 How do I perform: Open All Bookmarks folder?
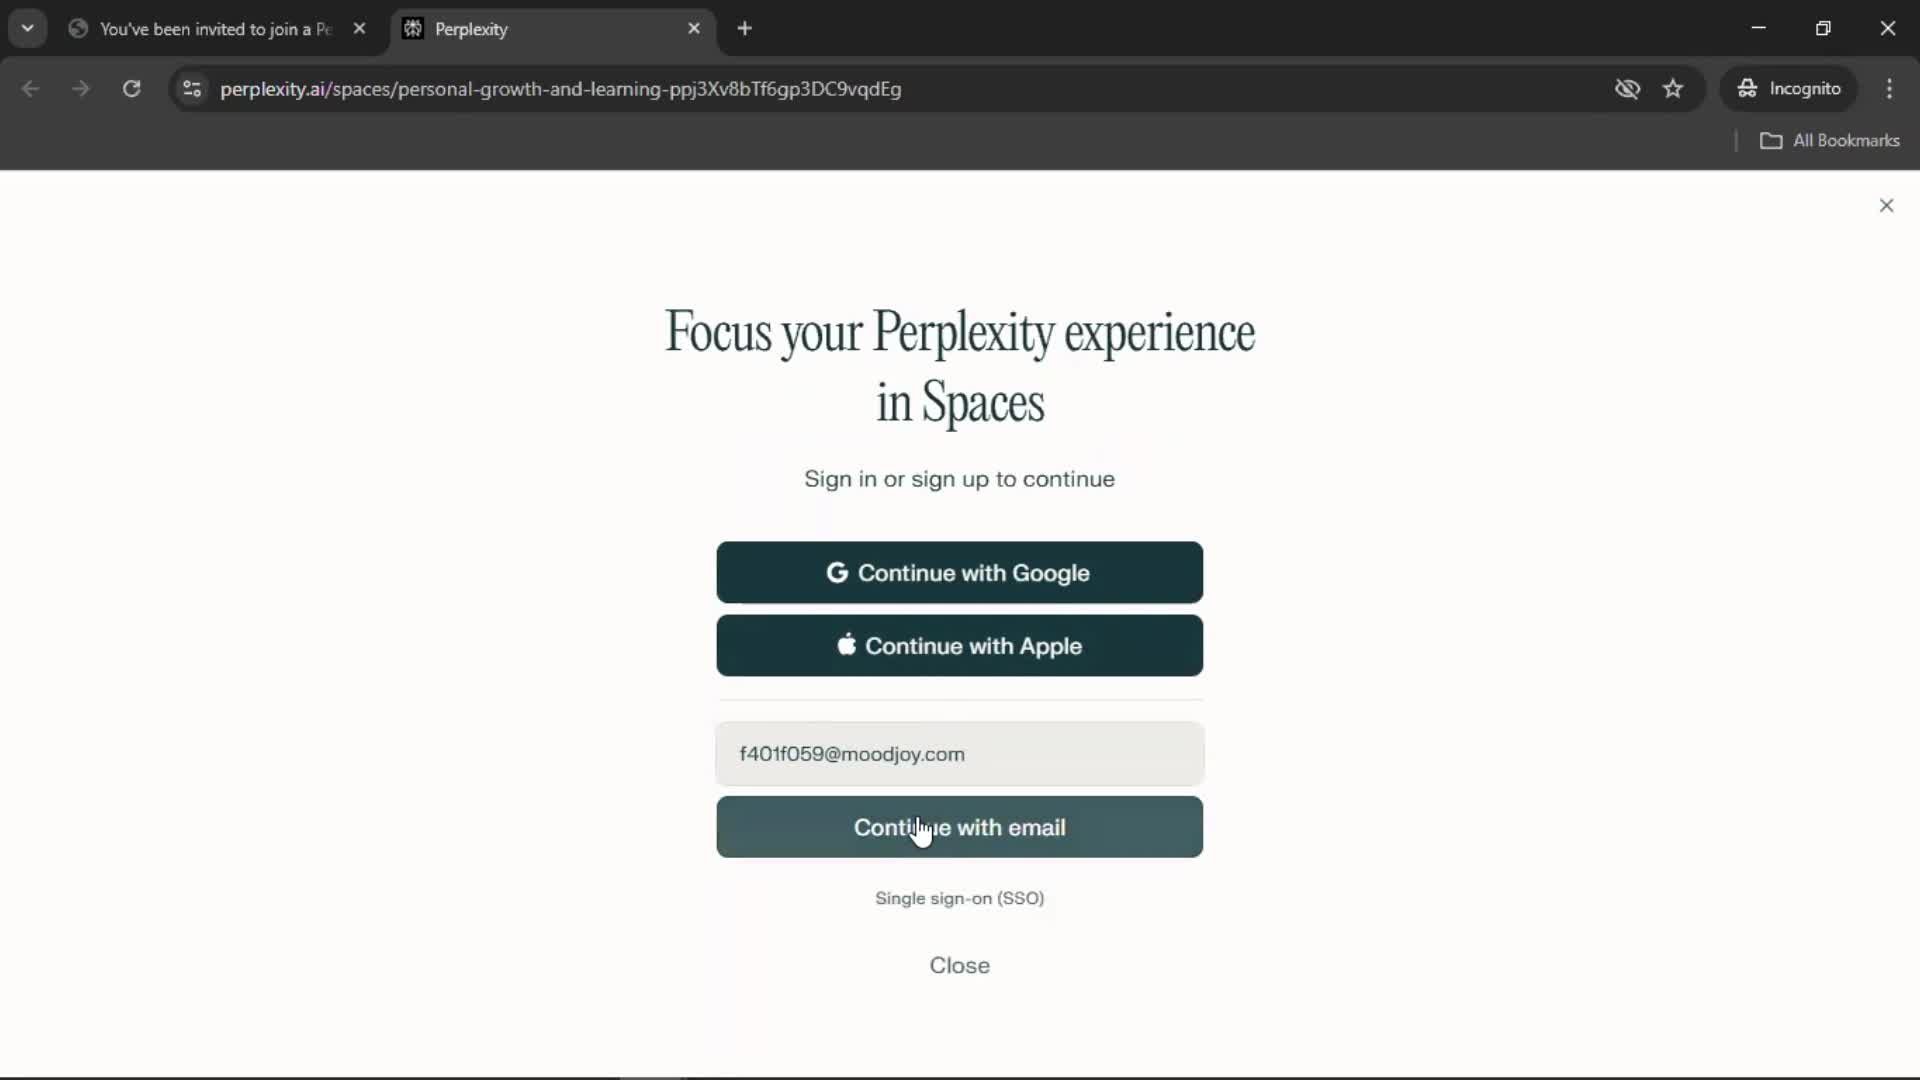click(1830, 141)
